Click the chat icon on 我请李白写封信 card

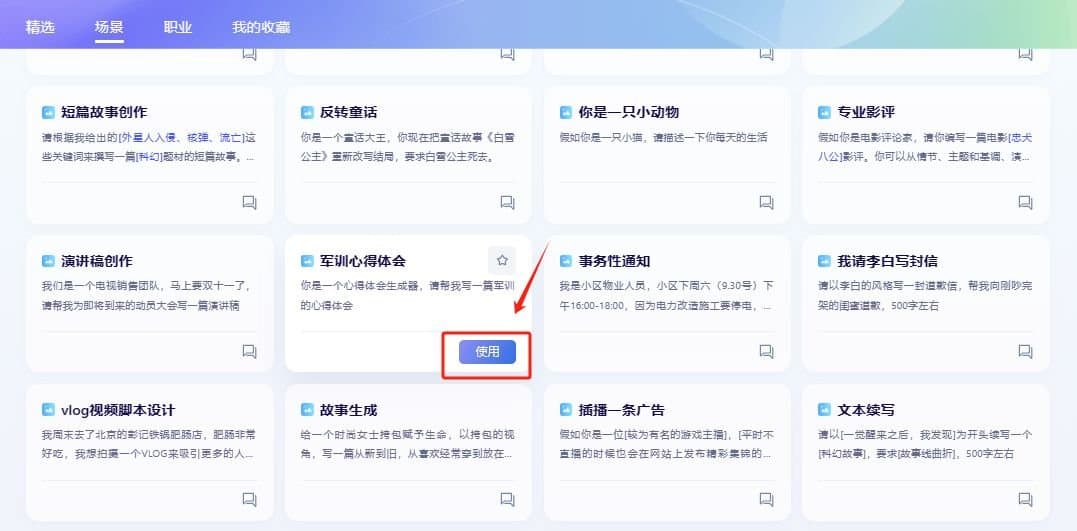[x=1025, y=351]
